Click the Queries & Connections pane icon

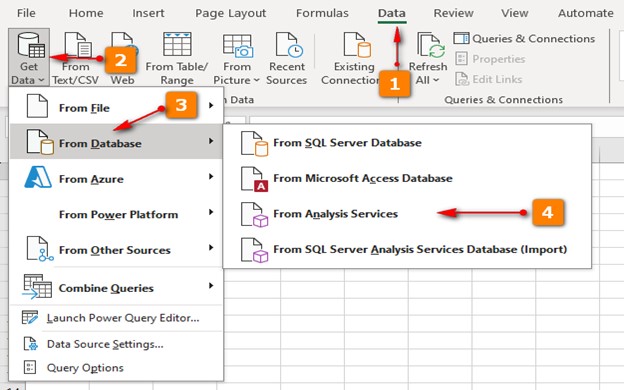461,38
